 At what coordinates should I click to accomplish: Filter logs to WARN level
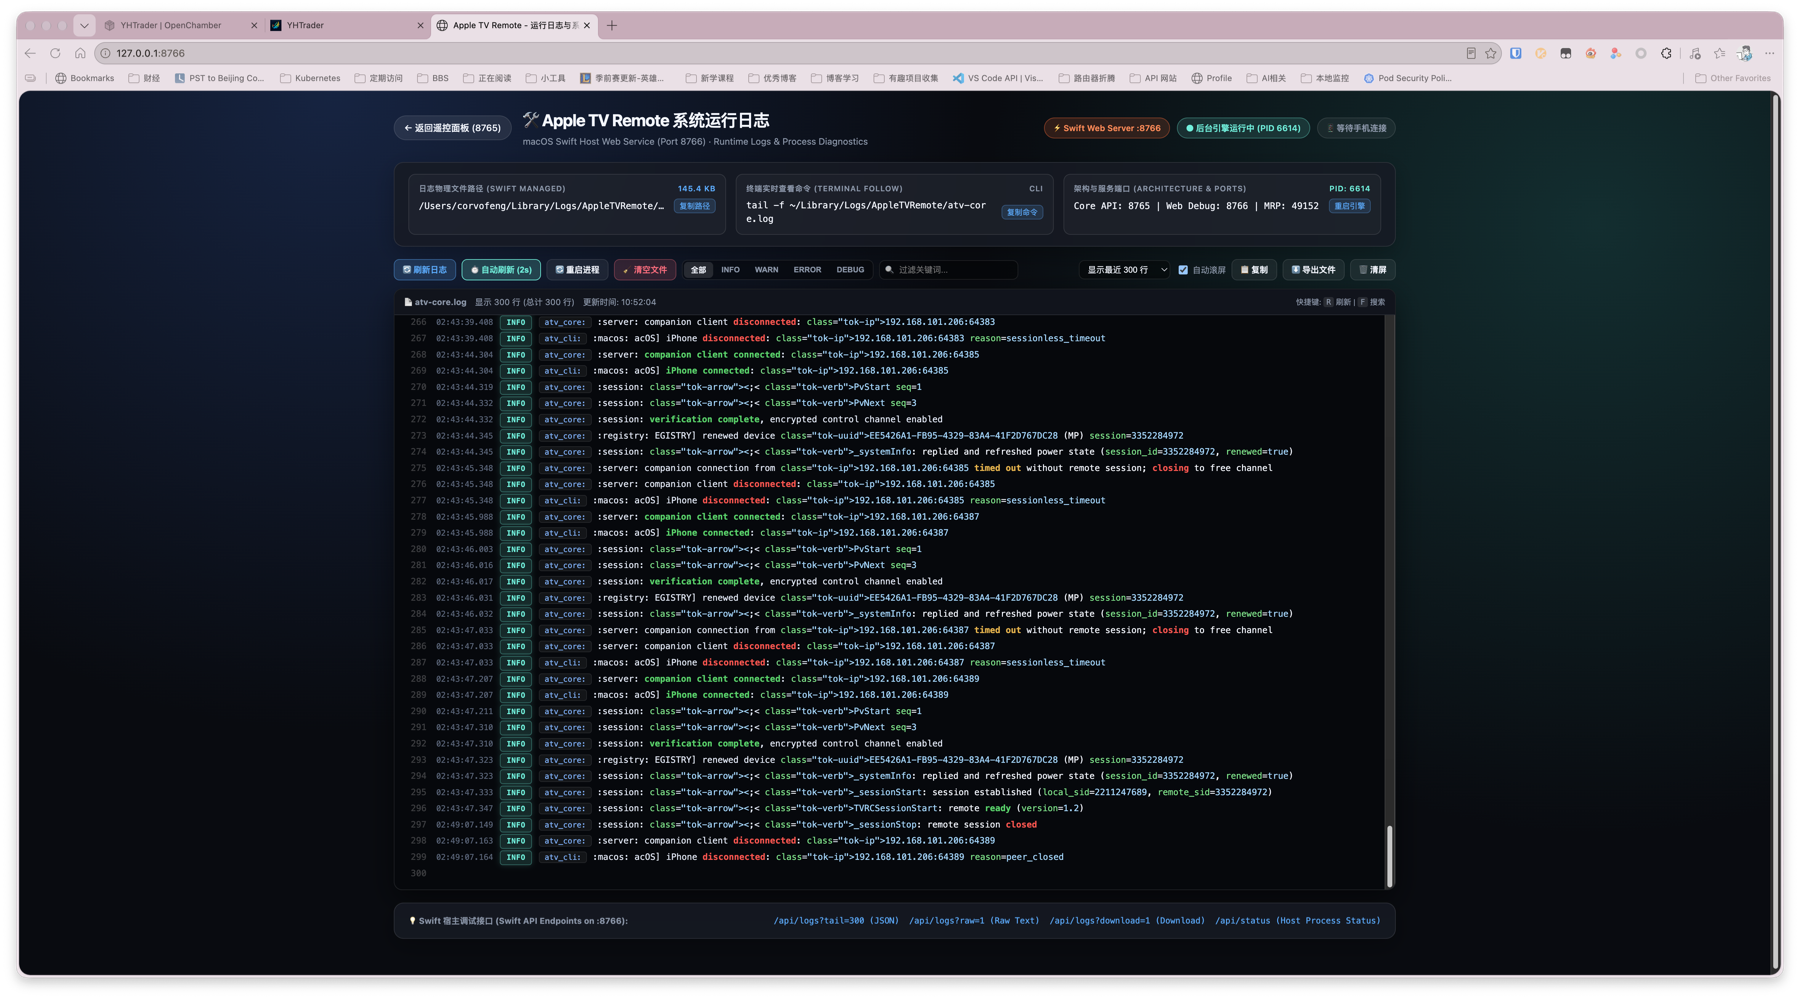766,270
